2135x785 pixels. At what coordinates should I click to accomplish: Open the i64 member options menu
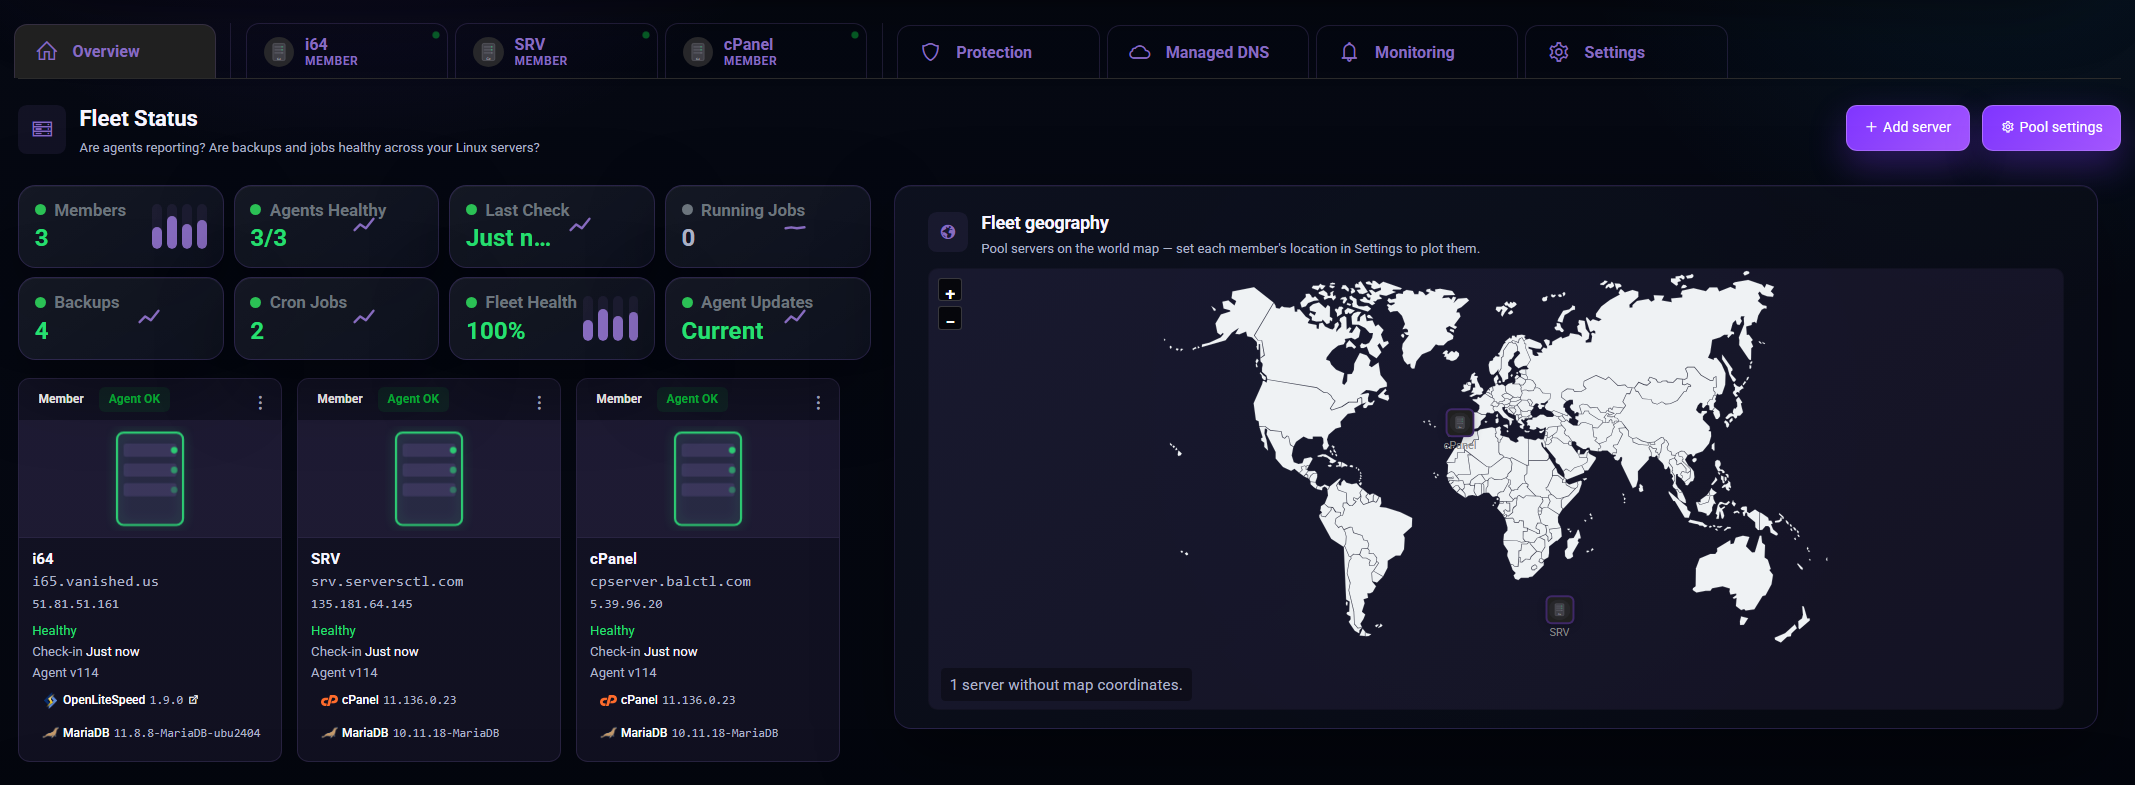tap(260, 402)
